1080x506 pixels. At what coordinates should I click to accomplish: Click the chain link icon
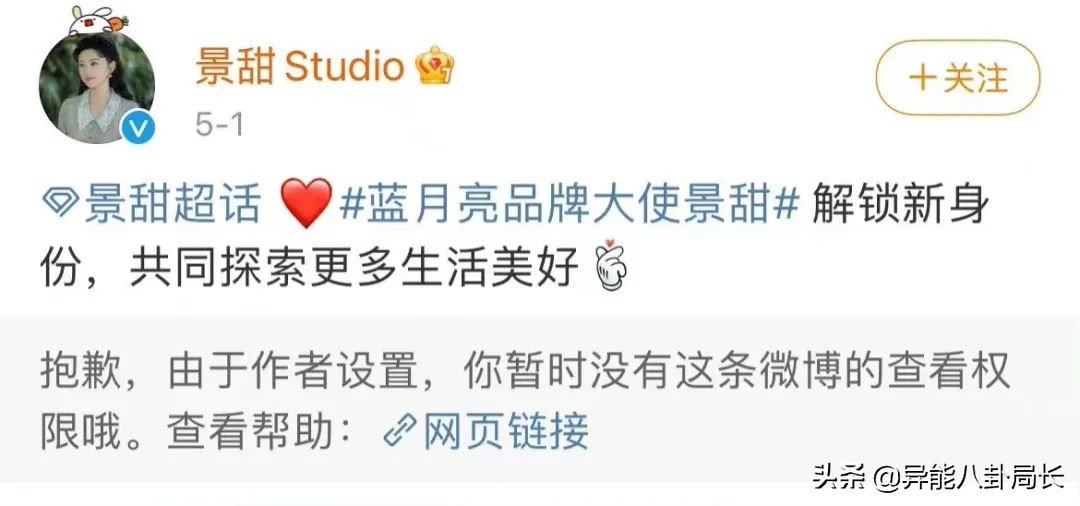pyautogui.click(x=399, y=432)
